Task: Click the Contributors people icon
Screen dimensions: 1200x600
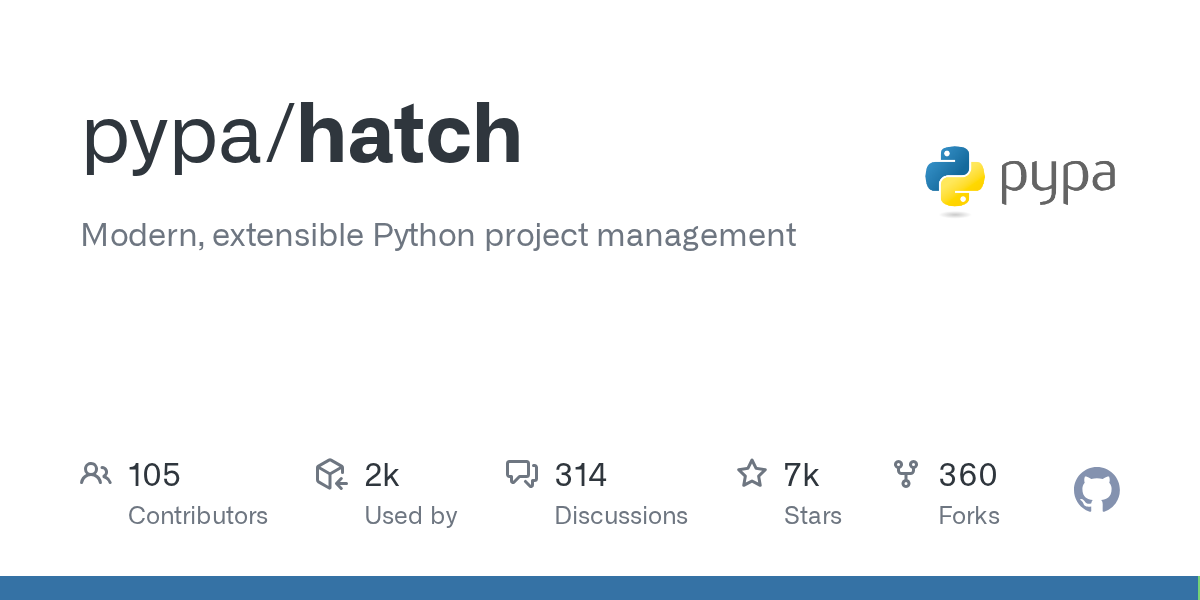Action: 96,474
